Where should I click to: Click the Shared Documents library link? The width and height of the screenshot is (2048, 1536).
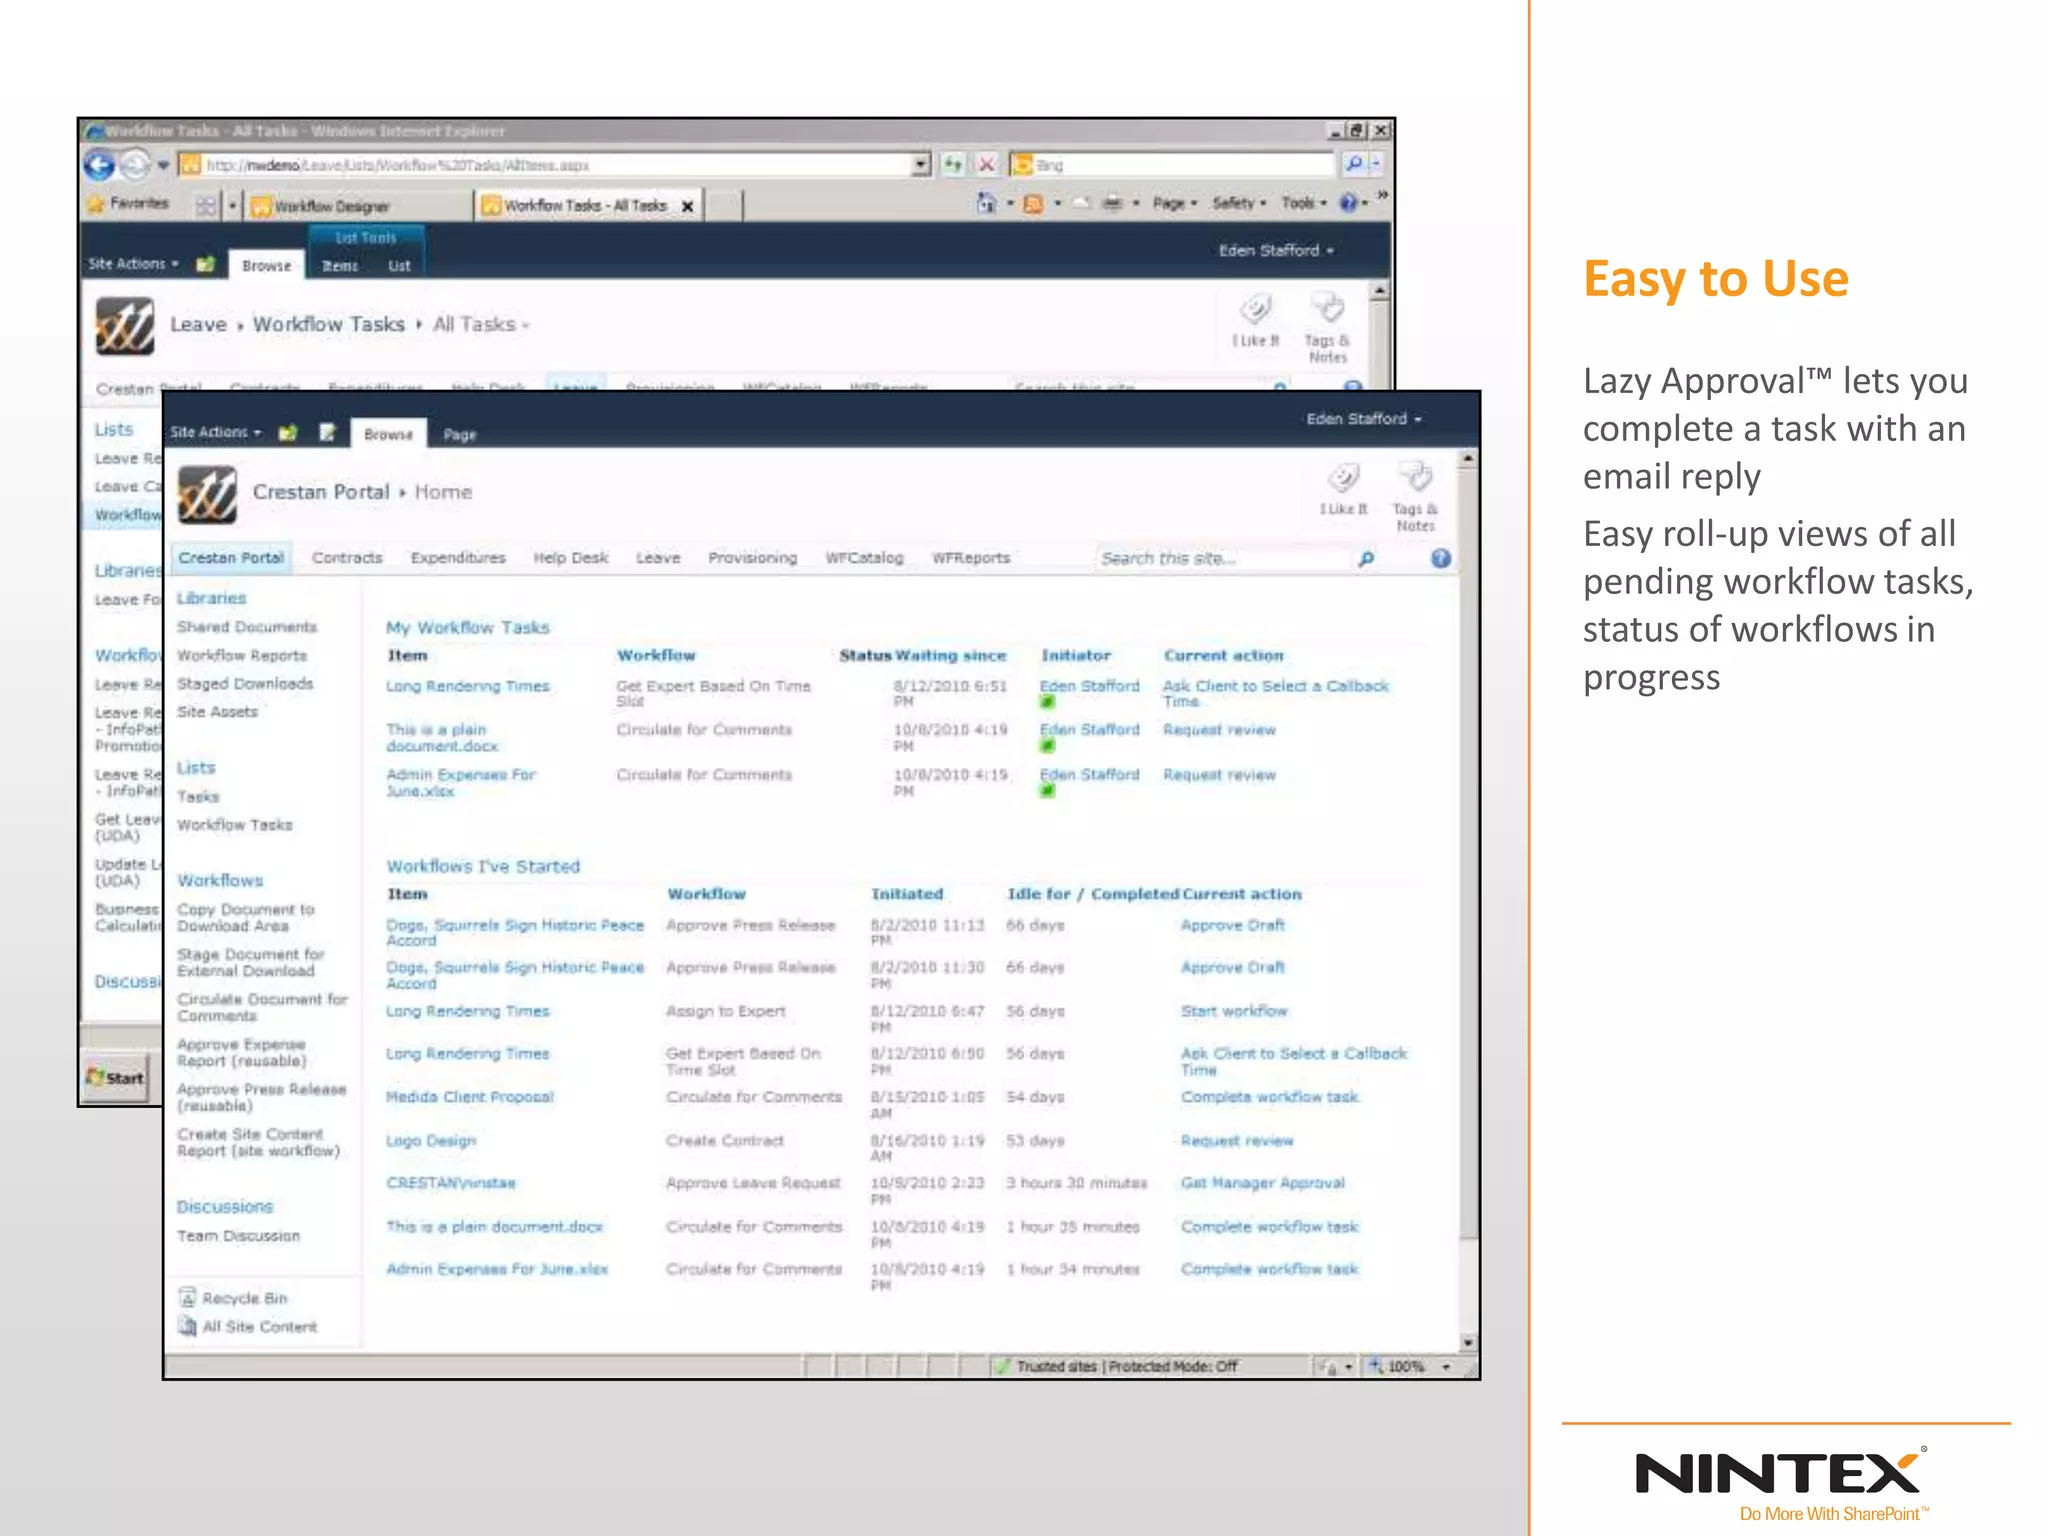pos(246,627)
